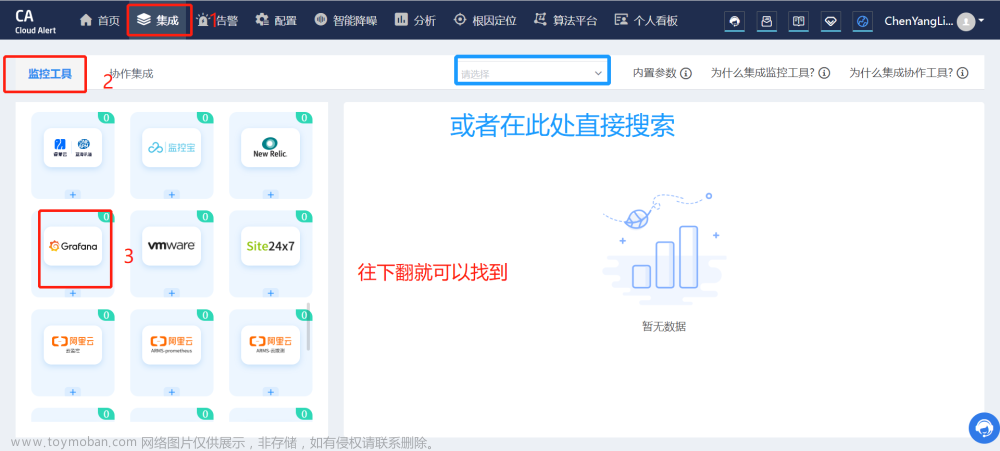The width and height of the screenshot is (1000, 451).
Task: Click the plus button under 监控宝
Action: point(172,194)
